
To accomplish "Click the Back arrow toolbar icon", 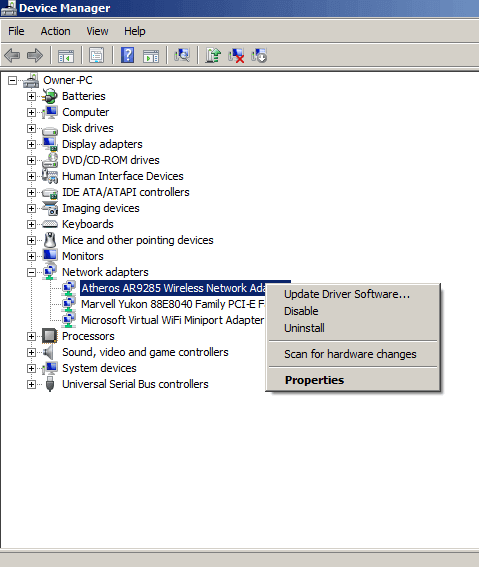I will click(x=12, y=56).
